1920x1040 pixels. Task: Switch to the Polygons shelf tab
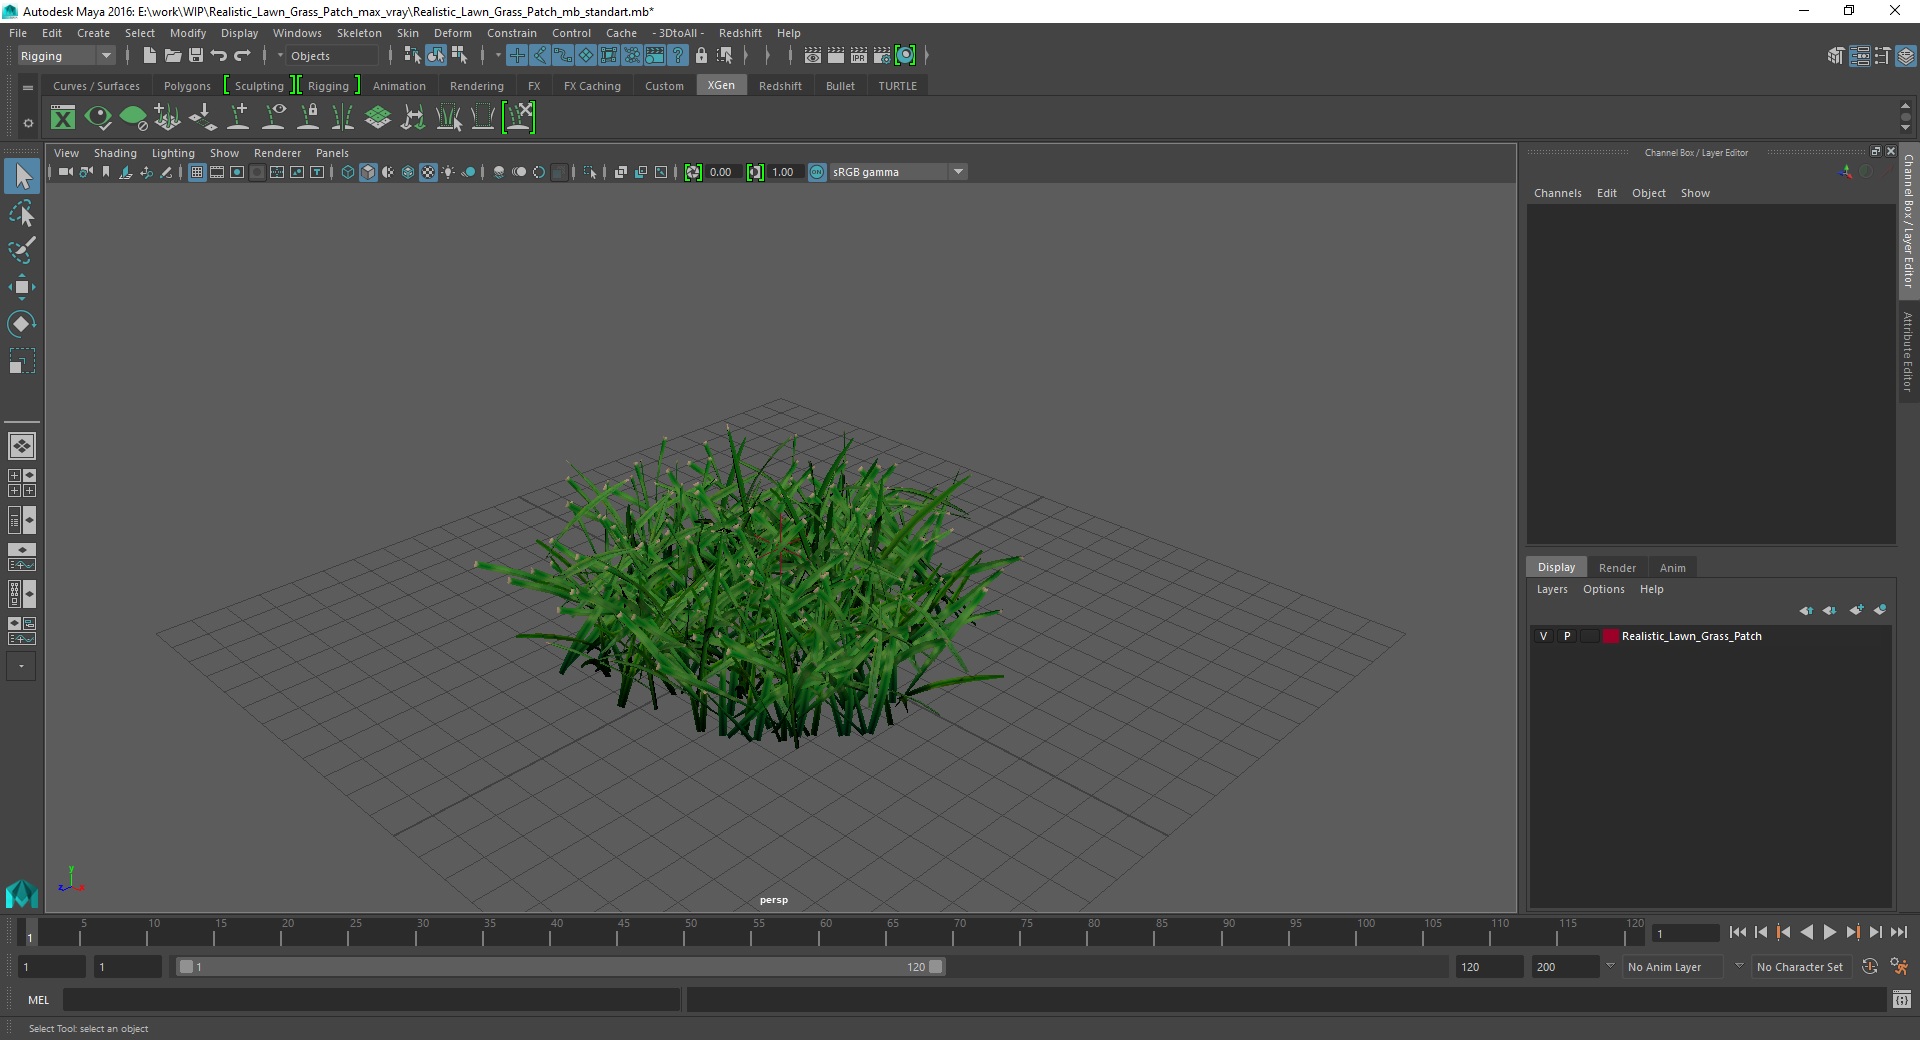pyautogui.click(x=187, y=86)
